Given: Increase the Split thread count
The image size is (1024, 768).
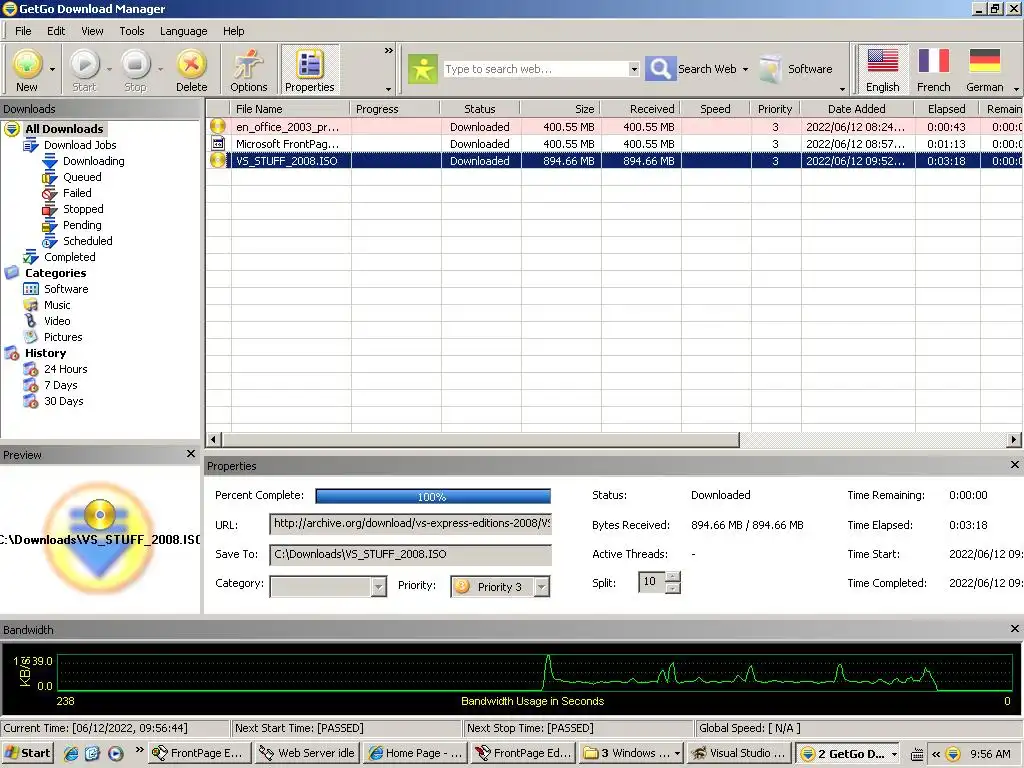Looking at the screenshot, I should click(x=673, y=576).
